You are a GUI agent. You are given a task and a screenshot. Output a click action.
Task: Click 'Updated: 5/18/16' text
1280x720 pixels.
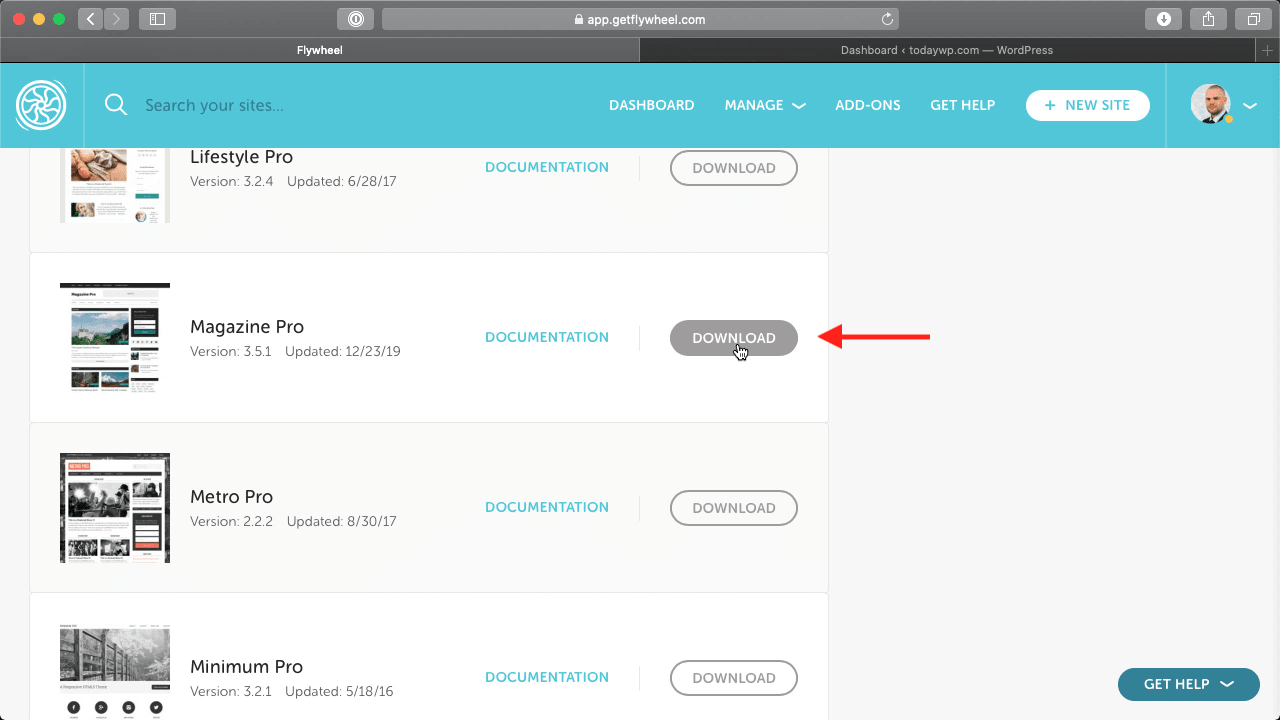(x=339, y=692)
